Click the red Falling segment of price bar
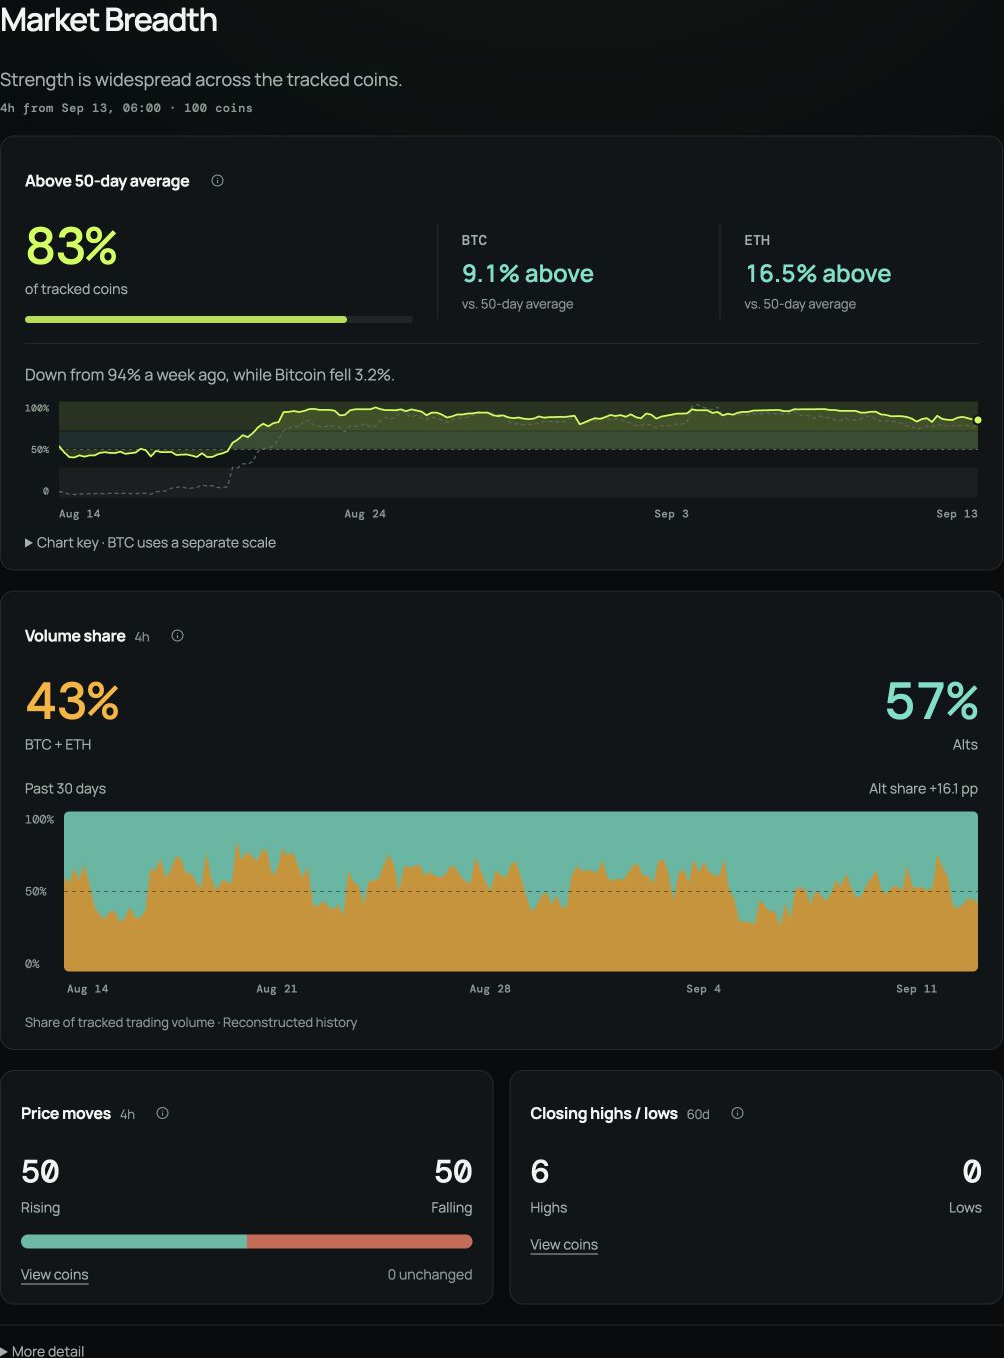 (360, 1241)
